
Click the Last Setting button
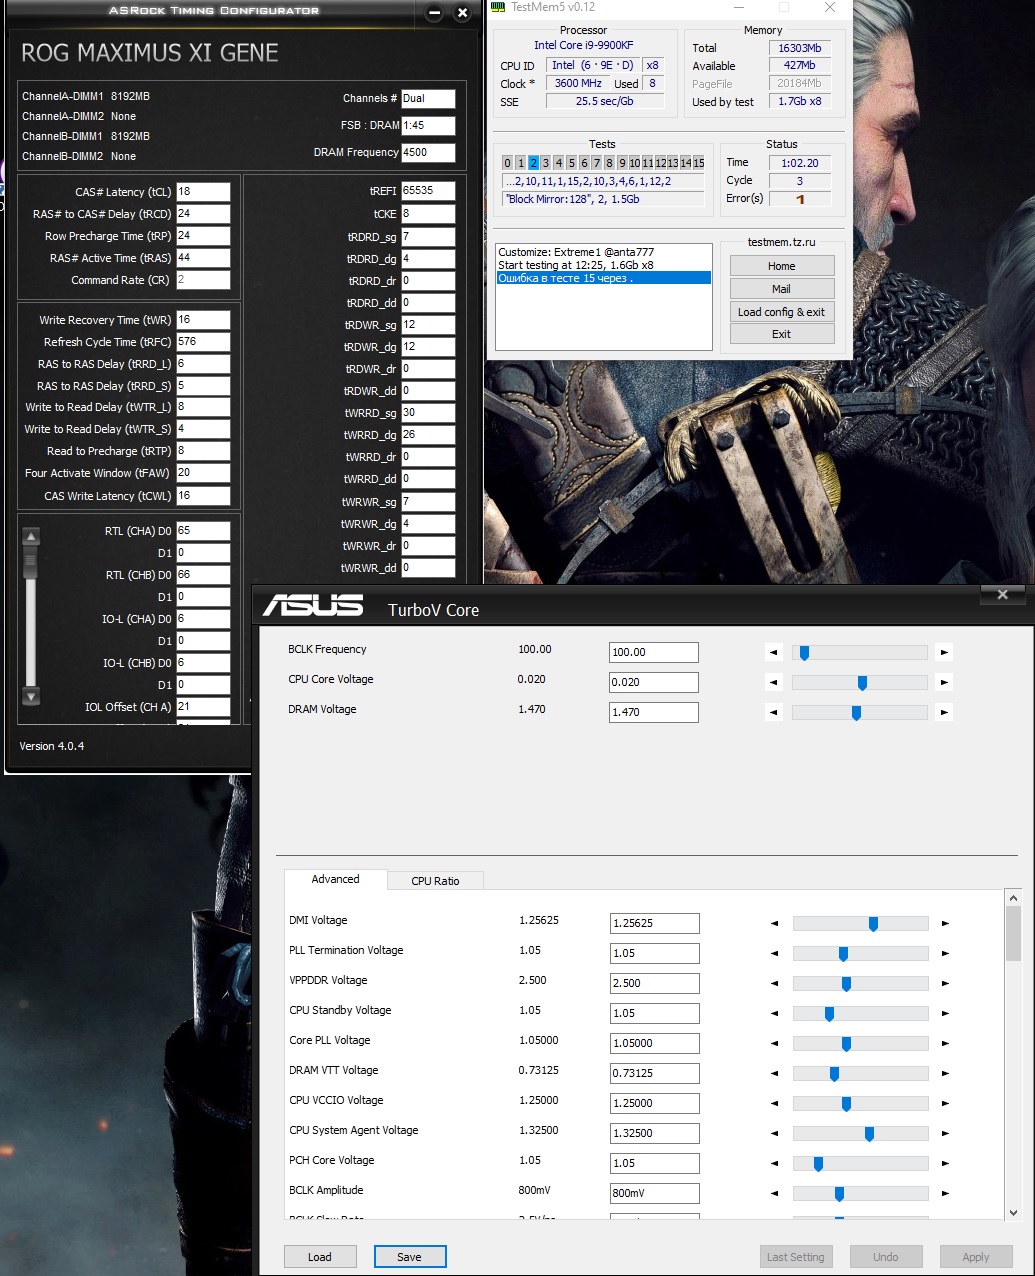pos(796,1257)
